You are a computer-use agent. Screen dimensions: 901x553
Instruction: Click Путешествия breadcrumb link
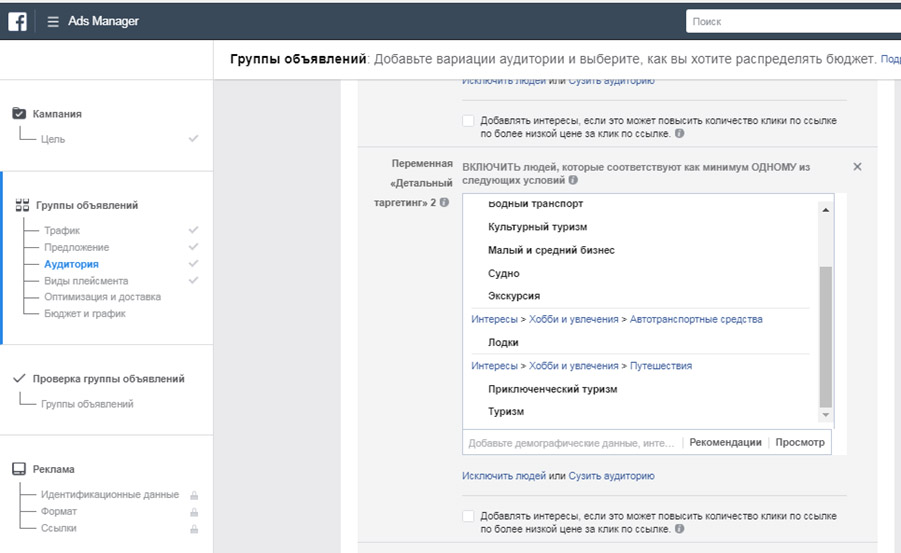click(x=661, y=366)
